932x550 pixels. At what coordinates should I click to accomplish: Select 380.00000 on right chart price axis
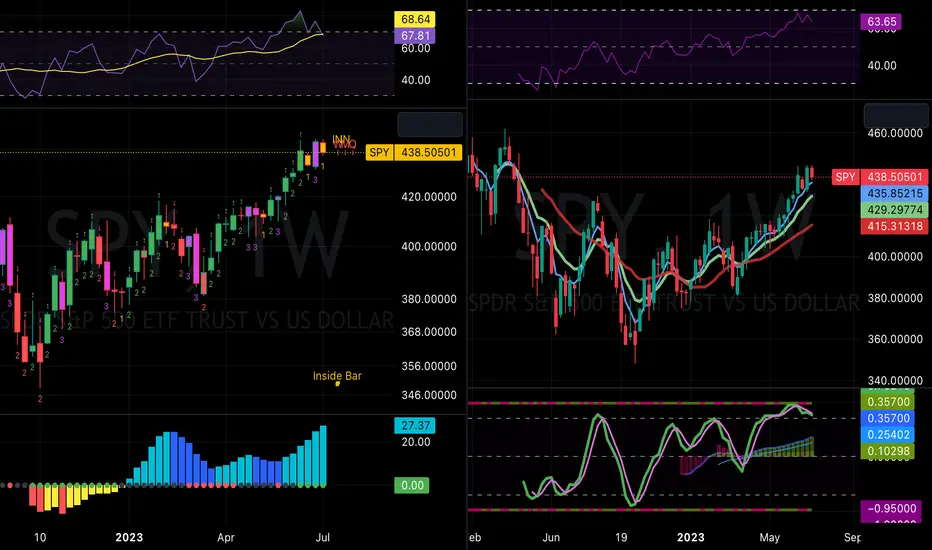tap(895, 298)
